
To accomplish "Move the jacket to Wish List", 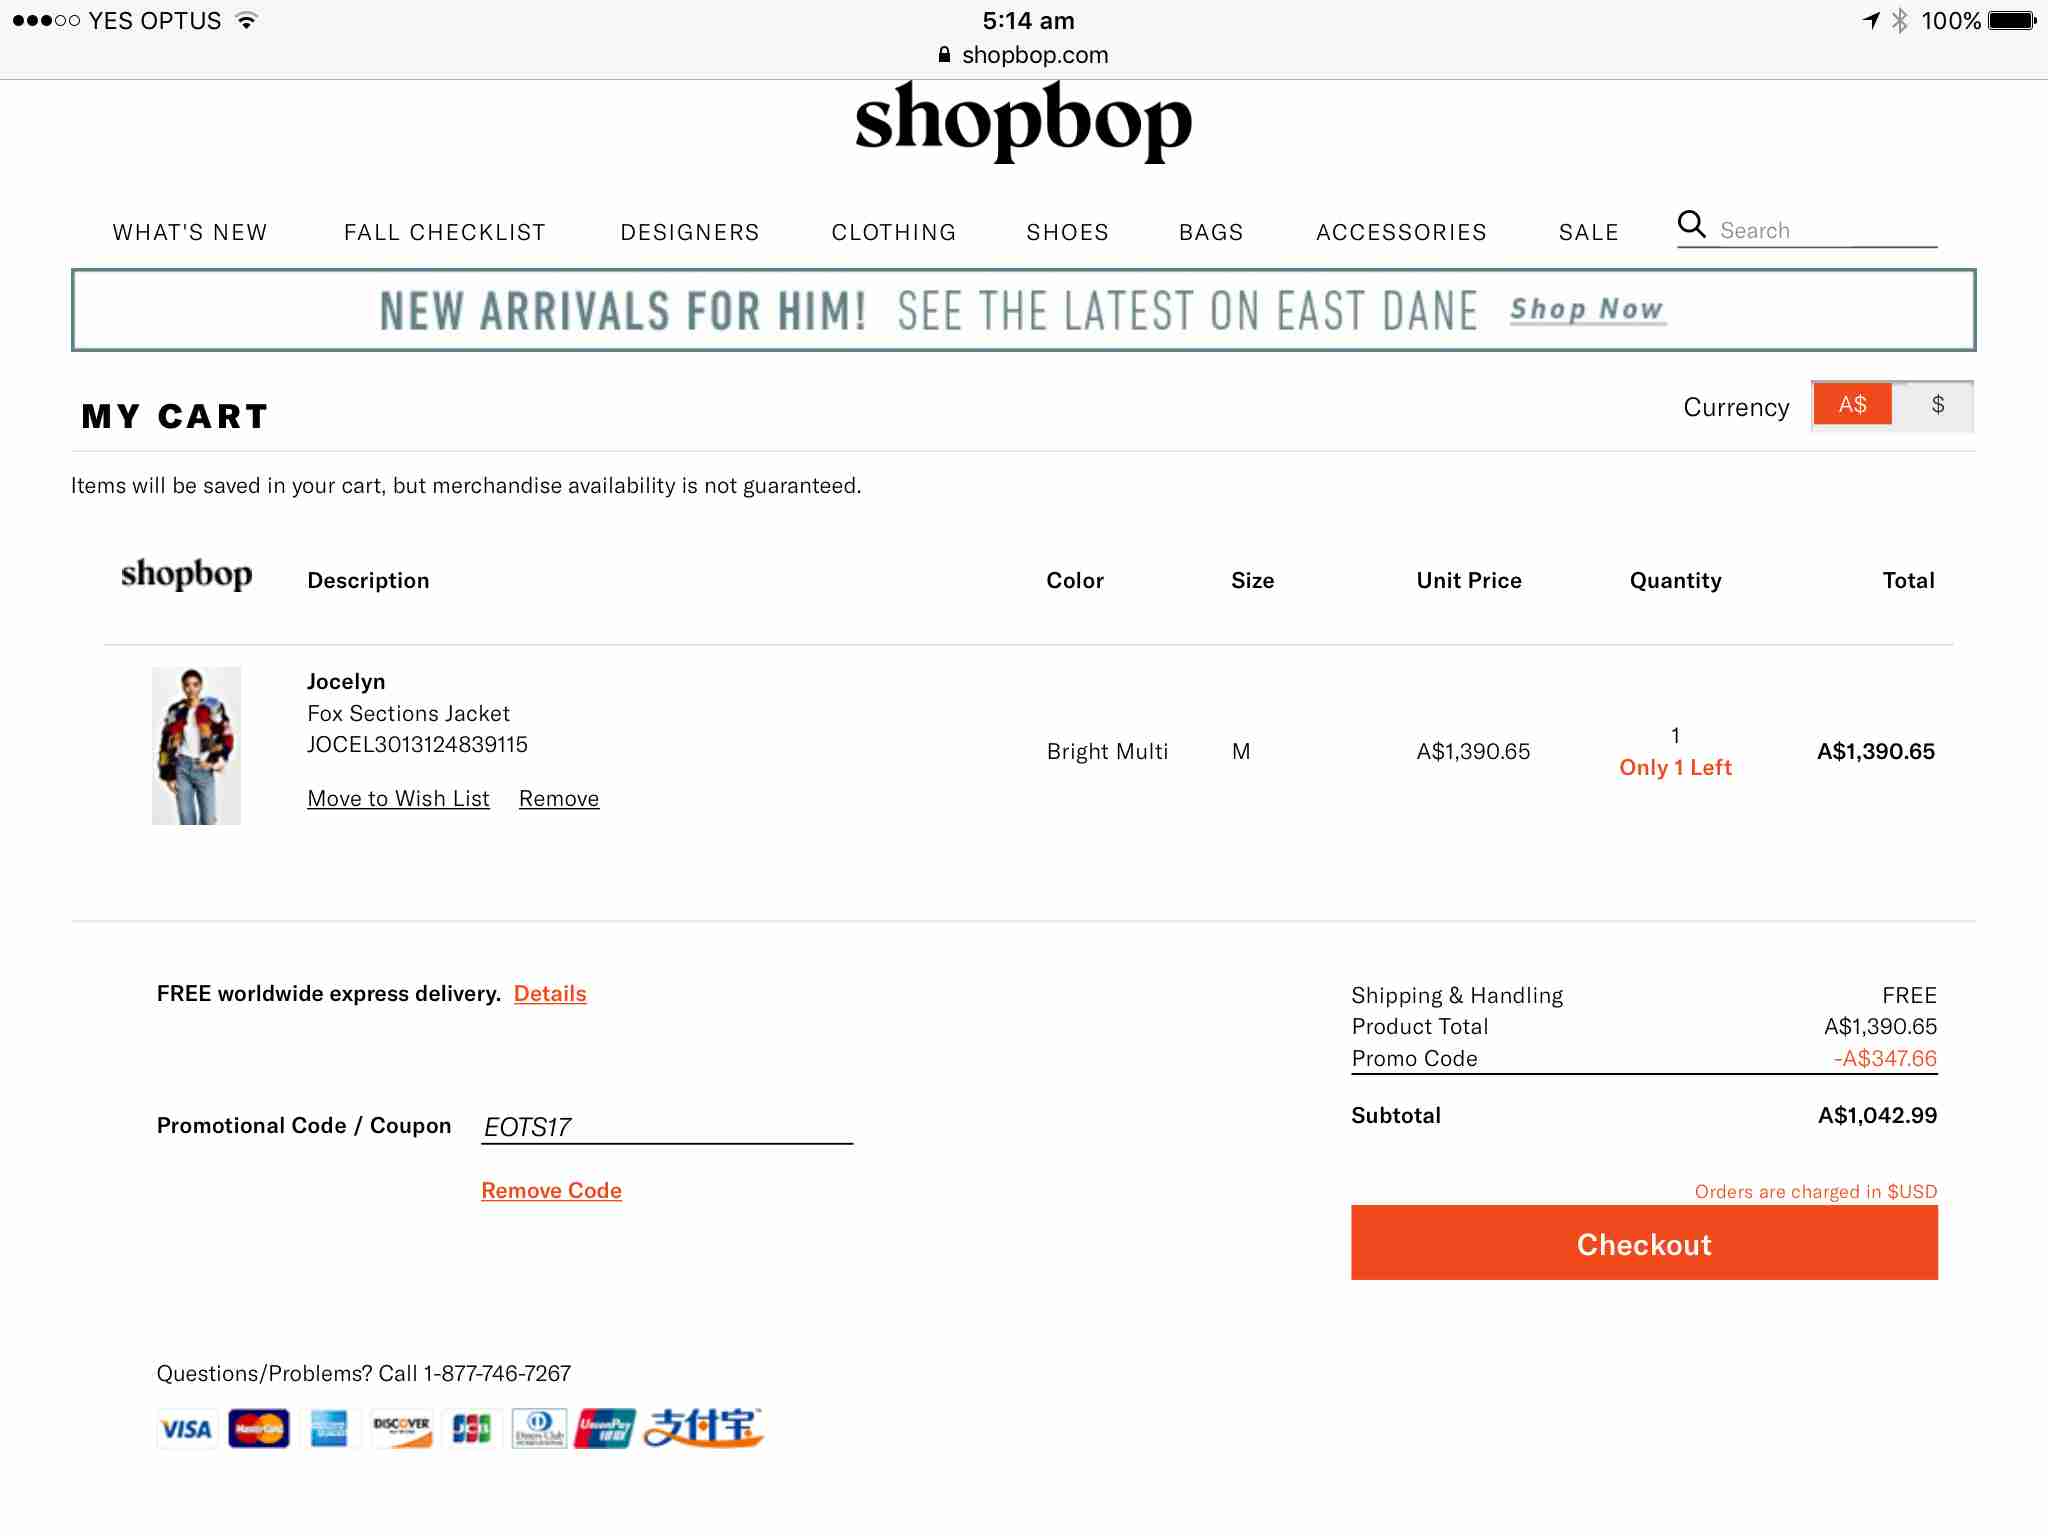I will (398, 798).
